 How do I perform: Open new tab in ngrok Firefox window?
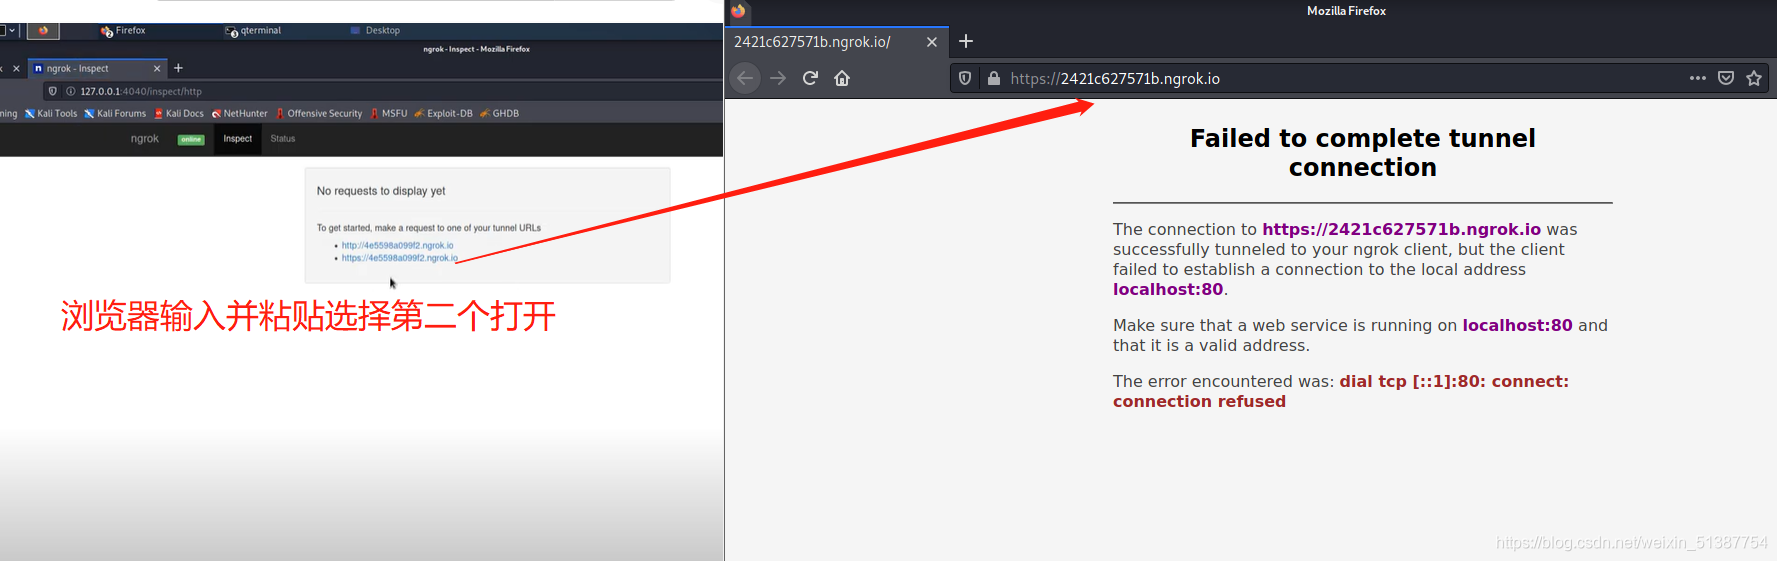click(x=178, y=68)
